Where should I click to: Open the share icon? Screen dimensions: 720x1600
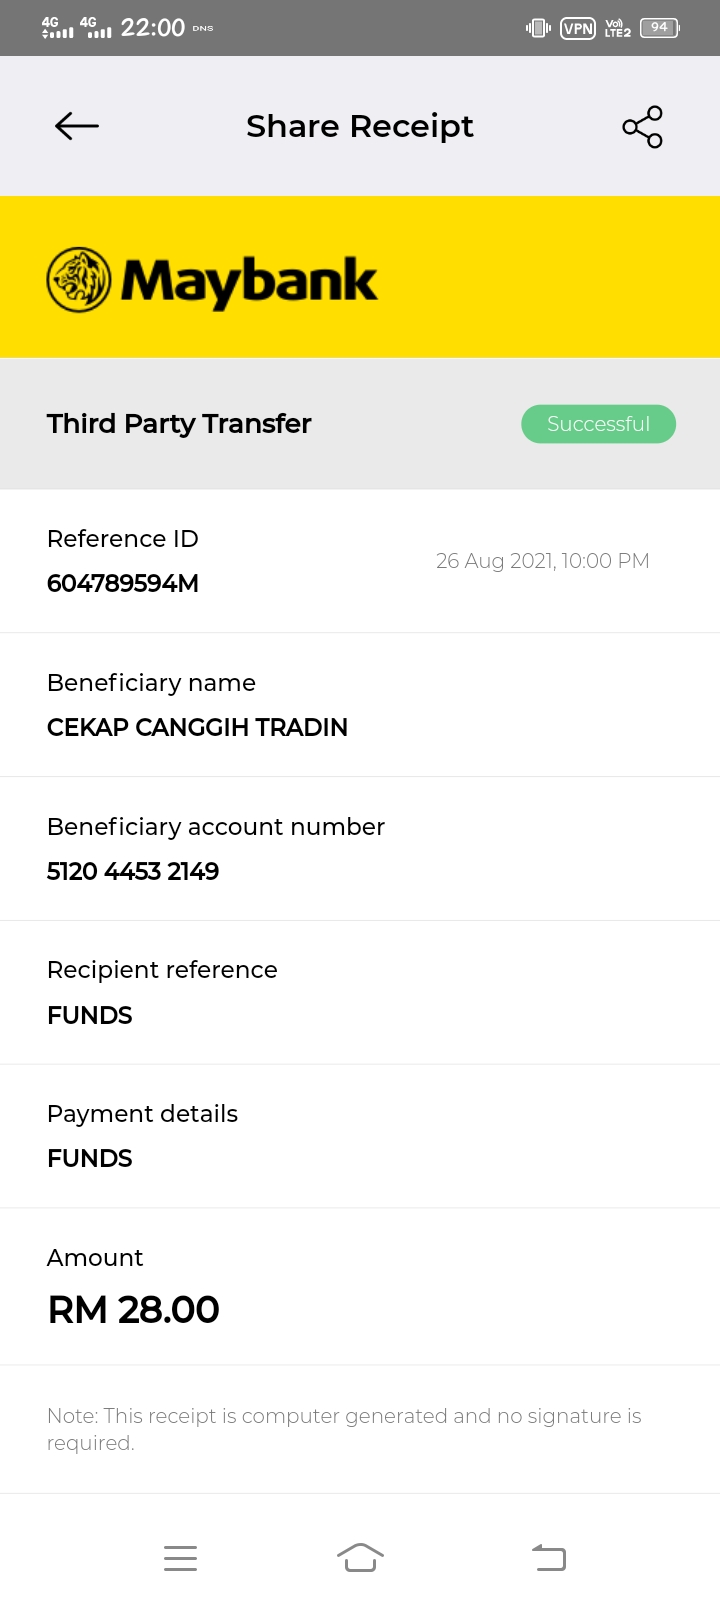[642, 127]
